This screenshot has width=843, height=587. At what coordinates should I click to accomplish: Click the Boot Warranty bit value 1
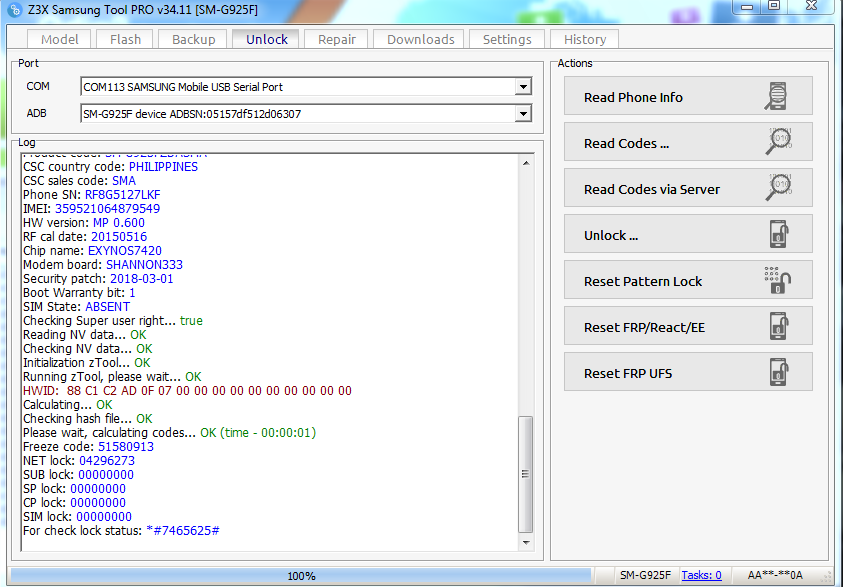tap(132, 292)
